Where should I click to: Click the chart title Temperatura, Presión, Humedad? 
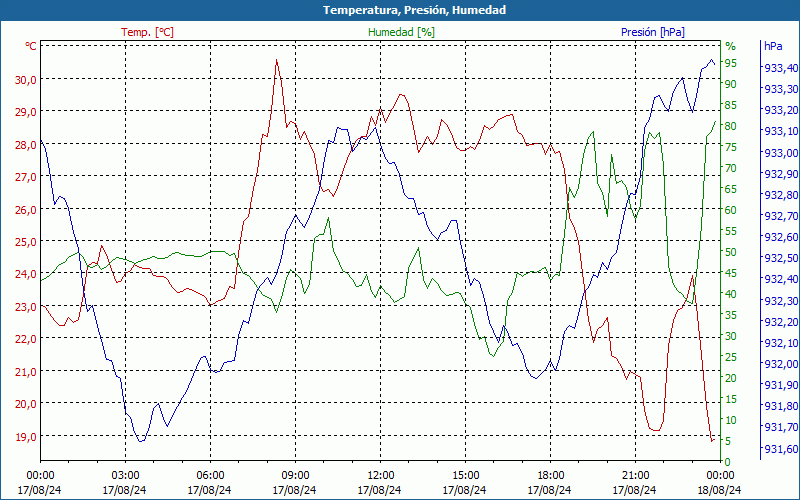point(414,10)
